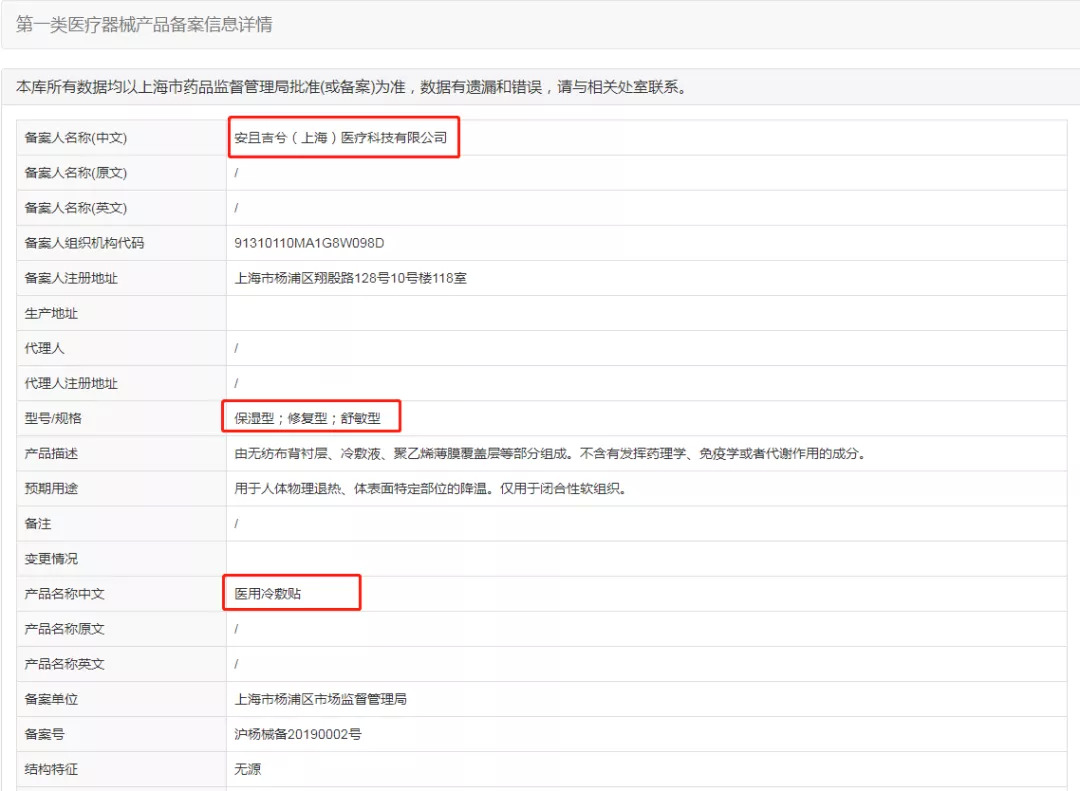Click the label 预期用途
The image size is (1080, 791).
[x=51, y=489]
